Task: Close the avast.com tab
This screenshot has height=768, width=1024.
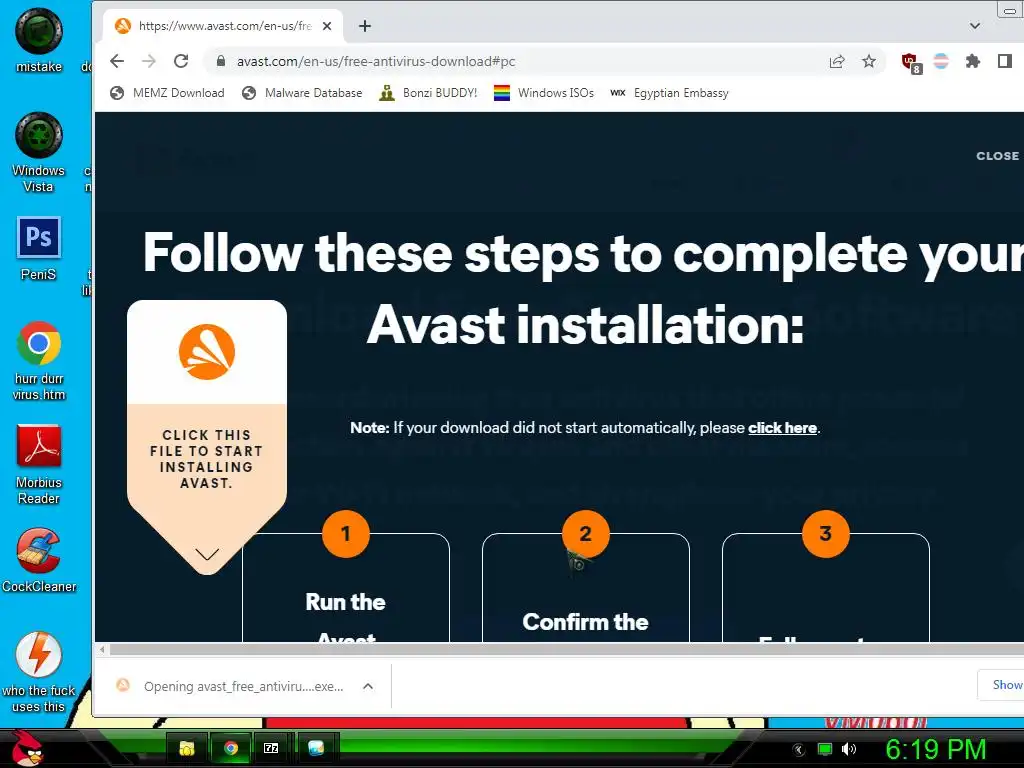Action: click(327, 26)
